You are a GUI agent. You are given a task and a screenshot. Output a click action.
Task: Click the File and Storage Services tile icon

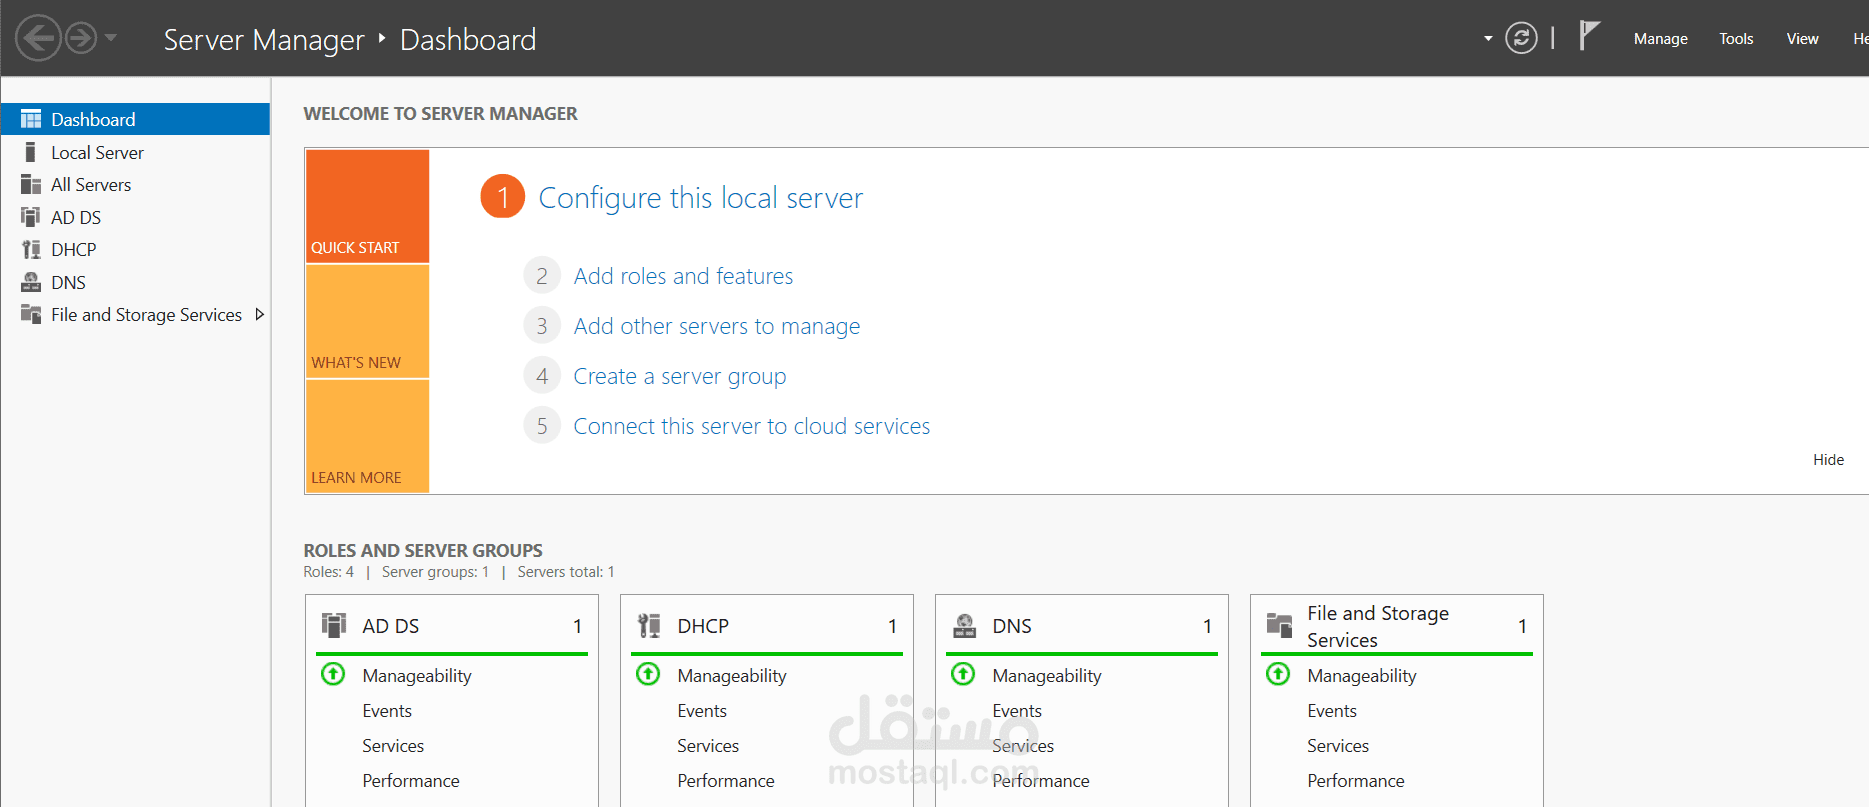coord(1279,626)
